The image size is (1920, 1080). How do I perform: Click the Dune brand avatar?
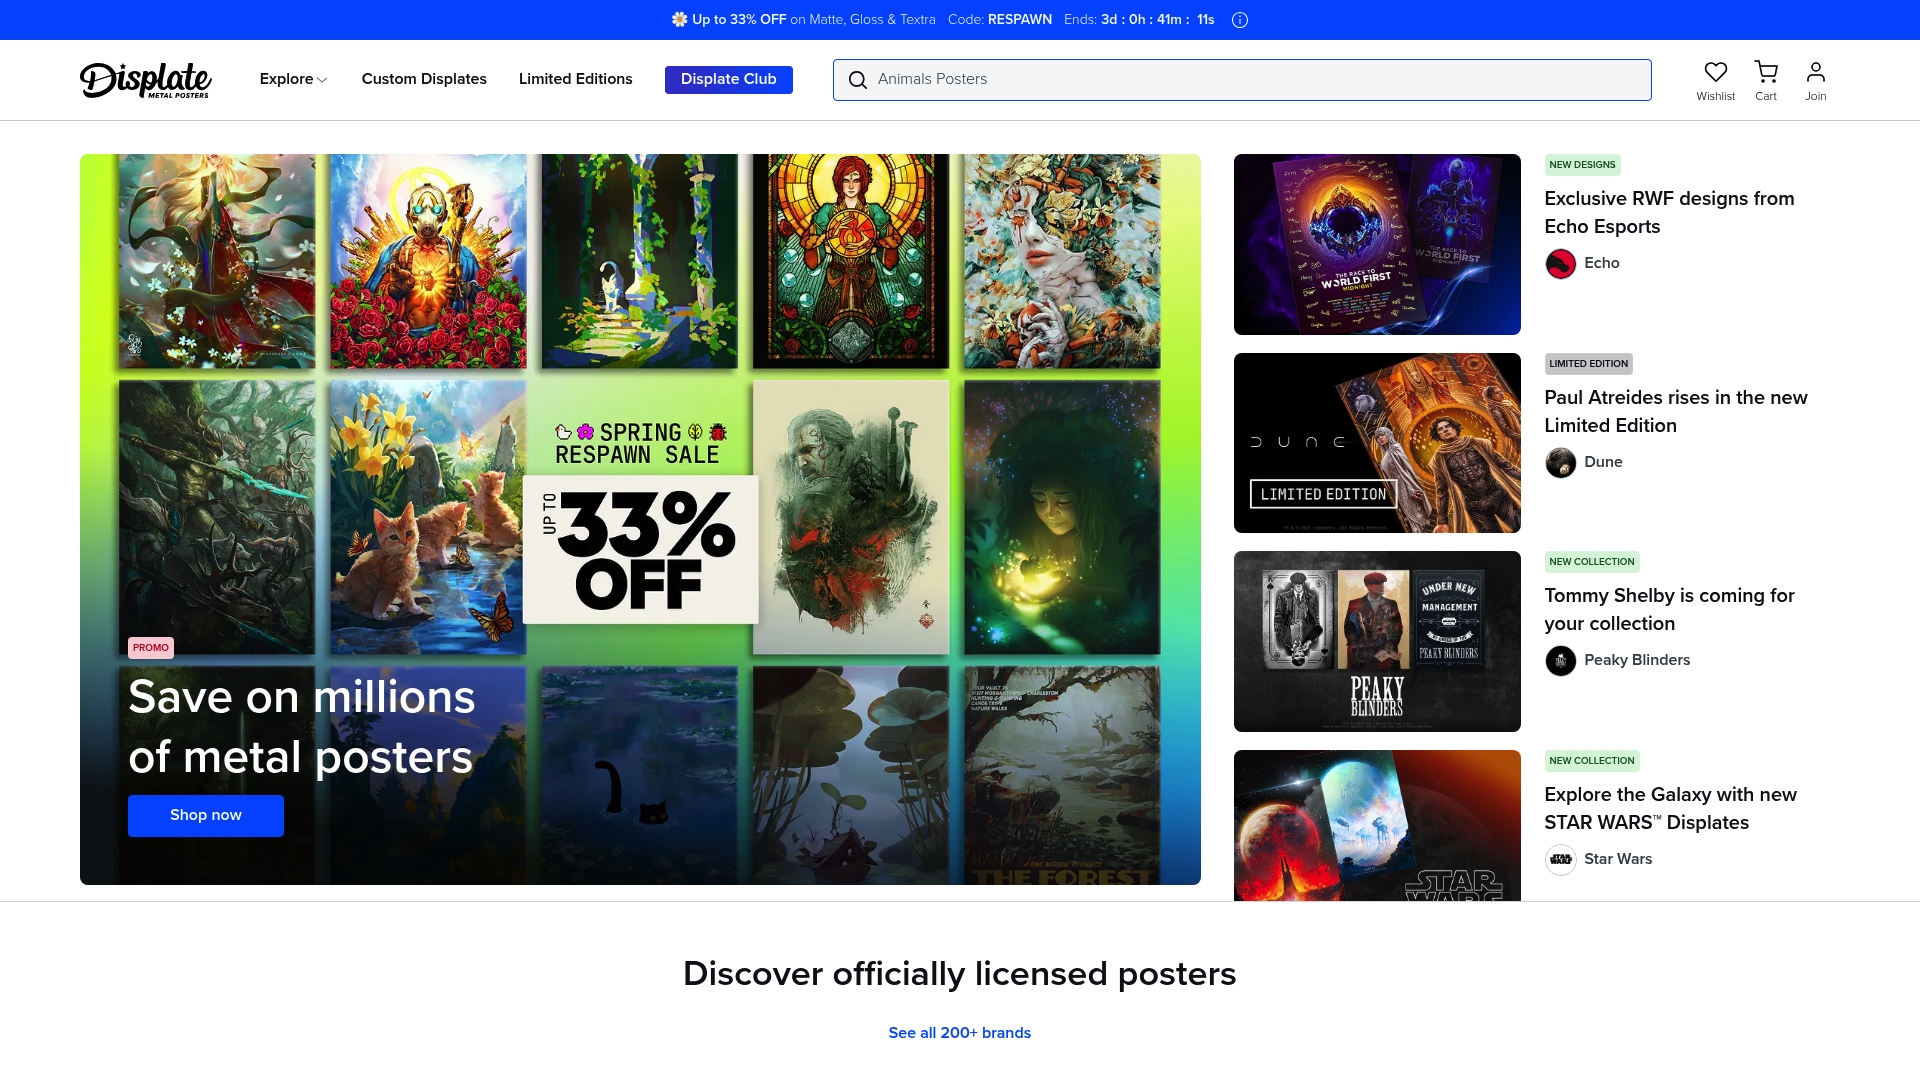click(1561, 463)
